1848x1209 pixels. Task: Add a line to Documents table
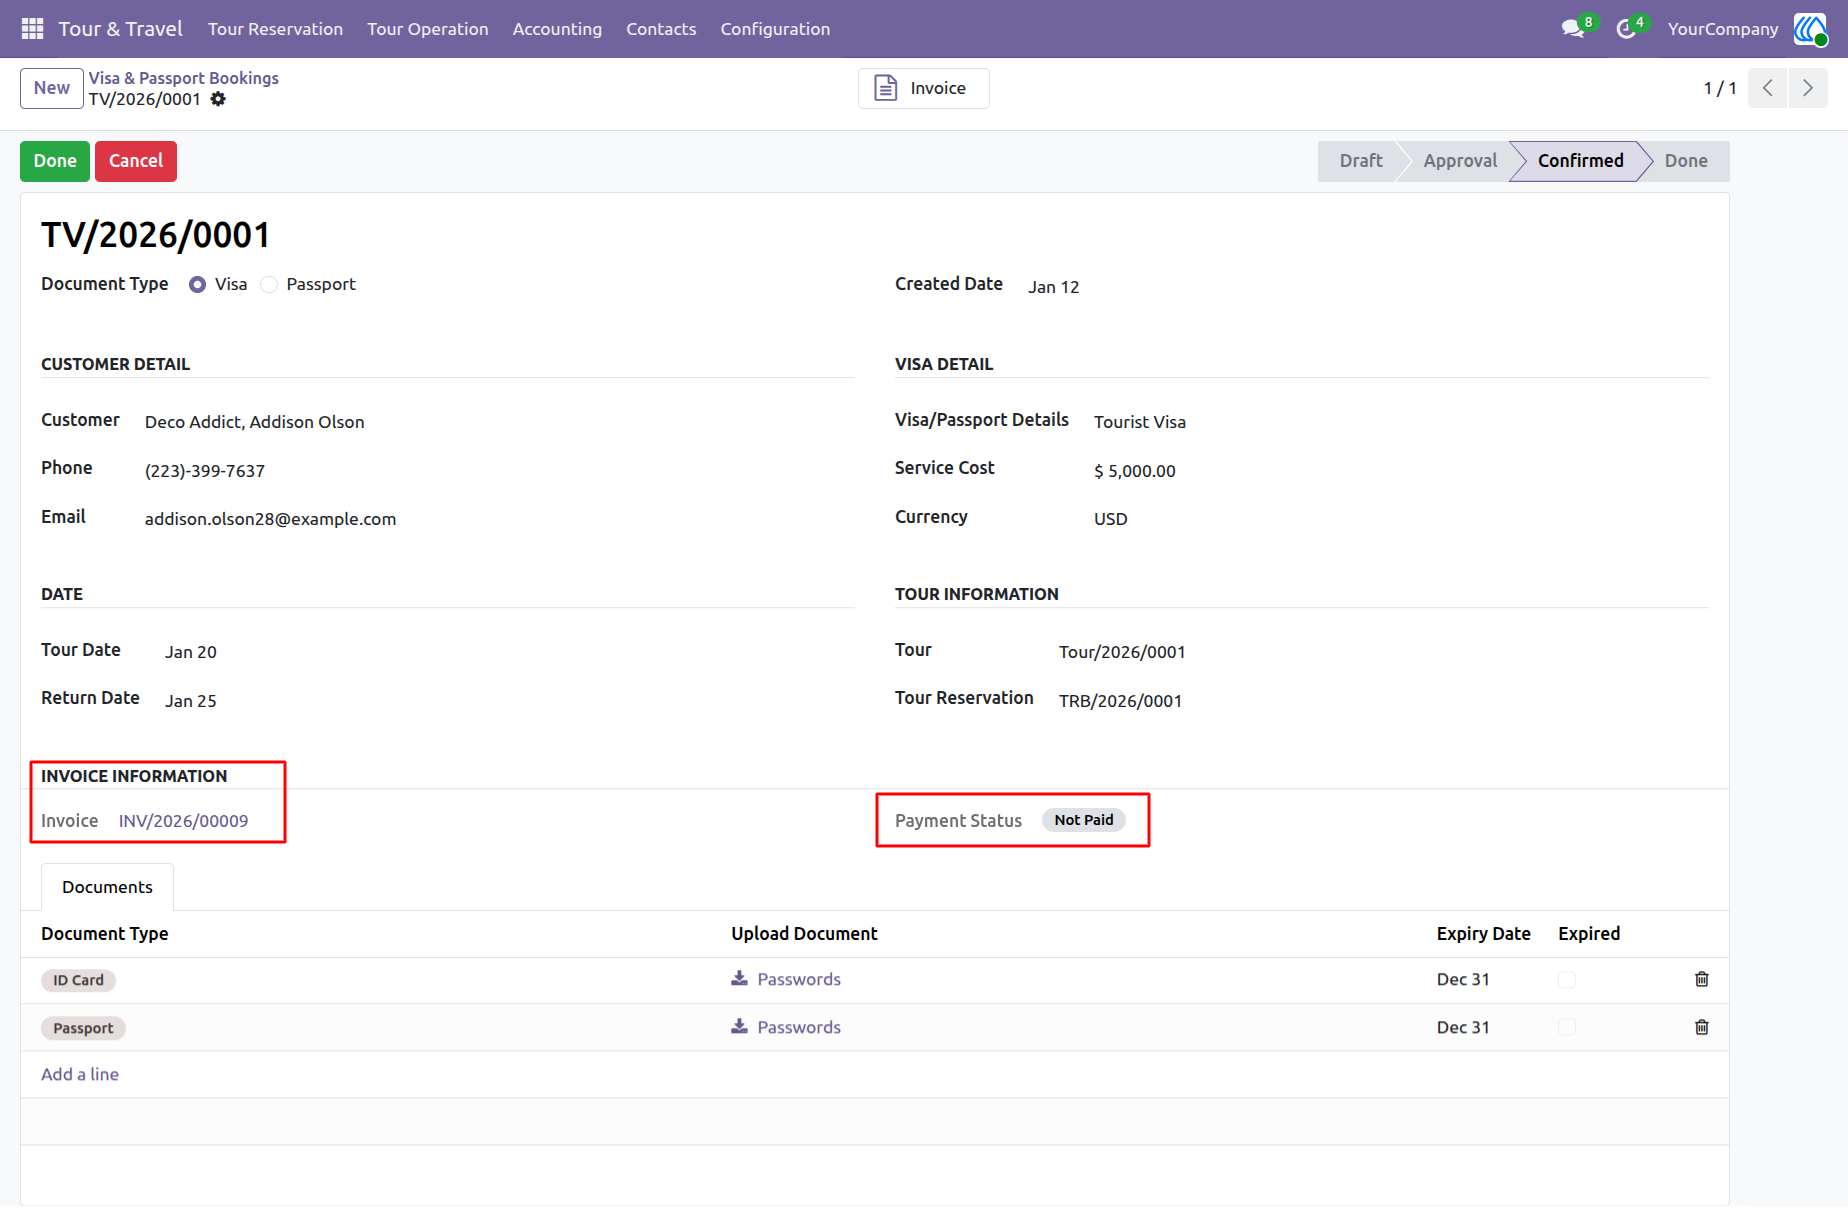click(80, 1074)
